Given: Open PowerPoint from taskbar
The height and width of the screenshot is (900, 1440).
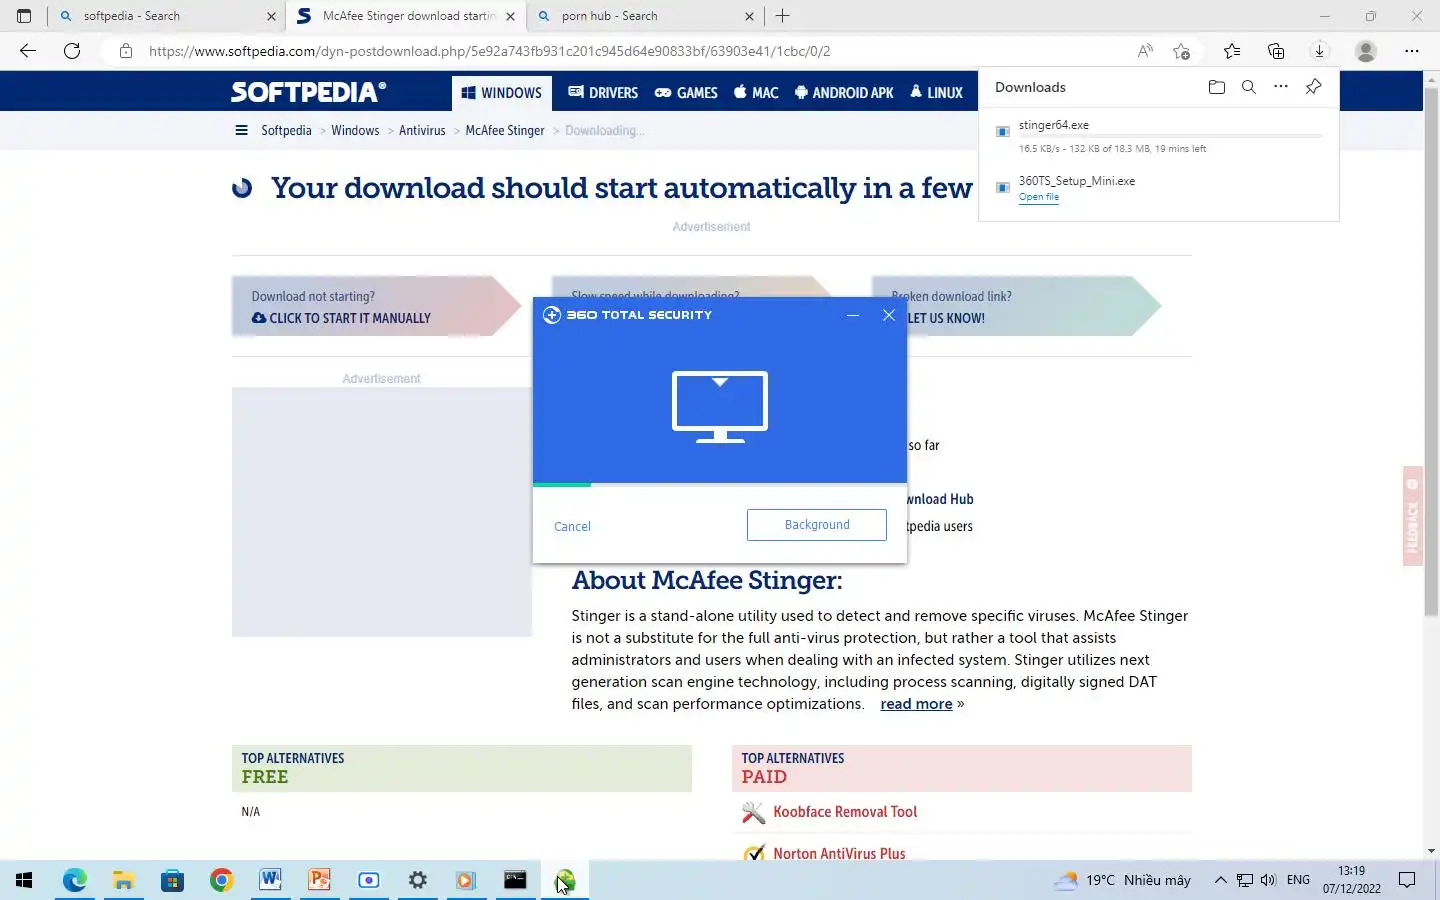Looking at the screenshot, I should click(x=319, y=880).
